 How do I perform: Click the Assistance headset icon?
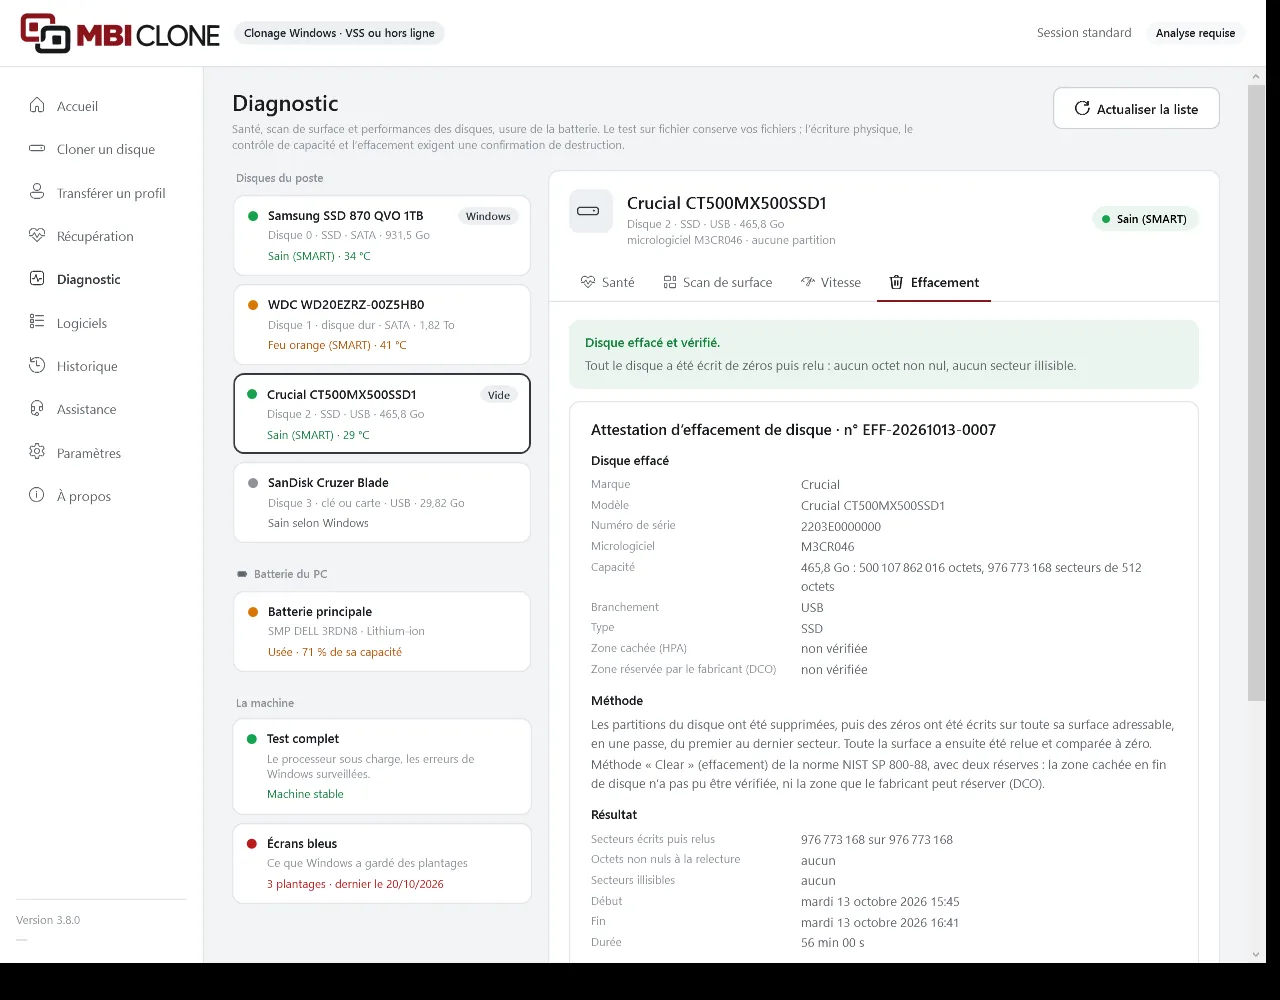pos(37,409)
